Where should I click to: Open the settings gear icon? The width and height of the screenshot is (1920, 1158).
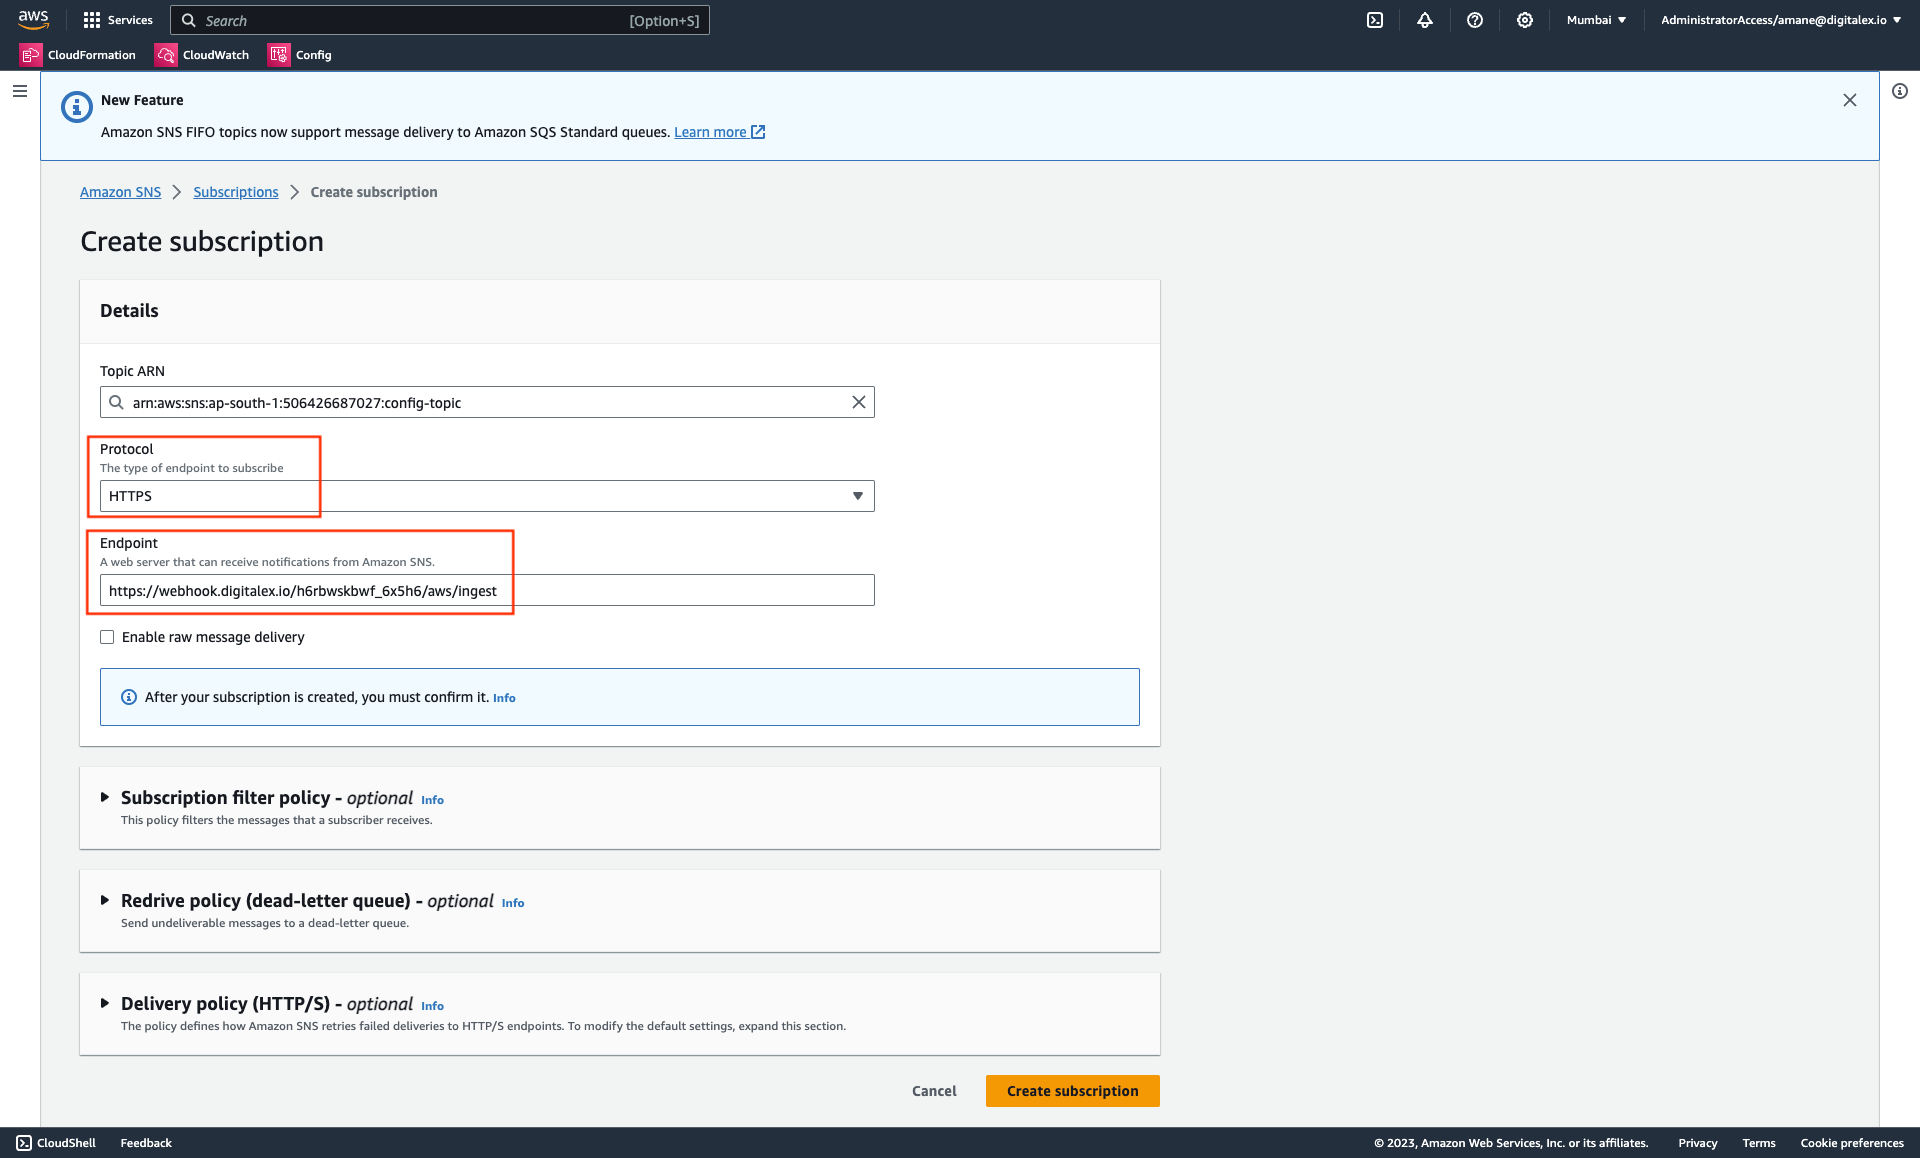point(1524,20)
